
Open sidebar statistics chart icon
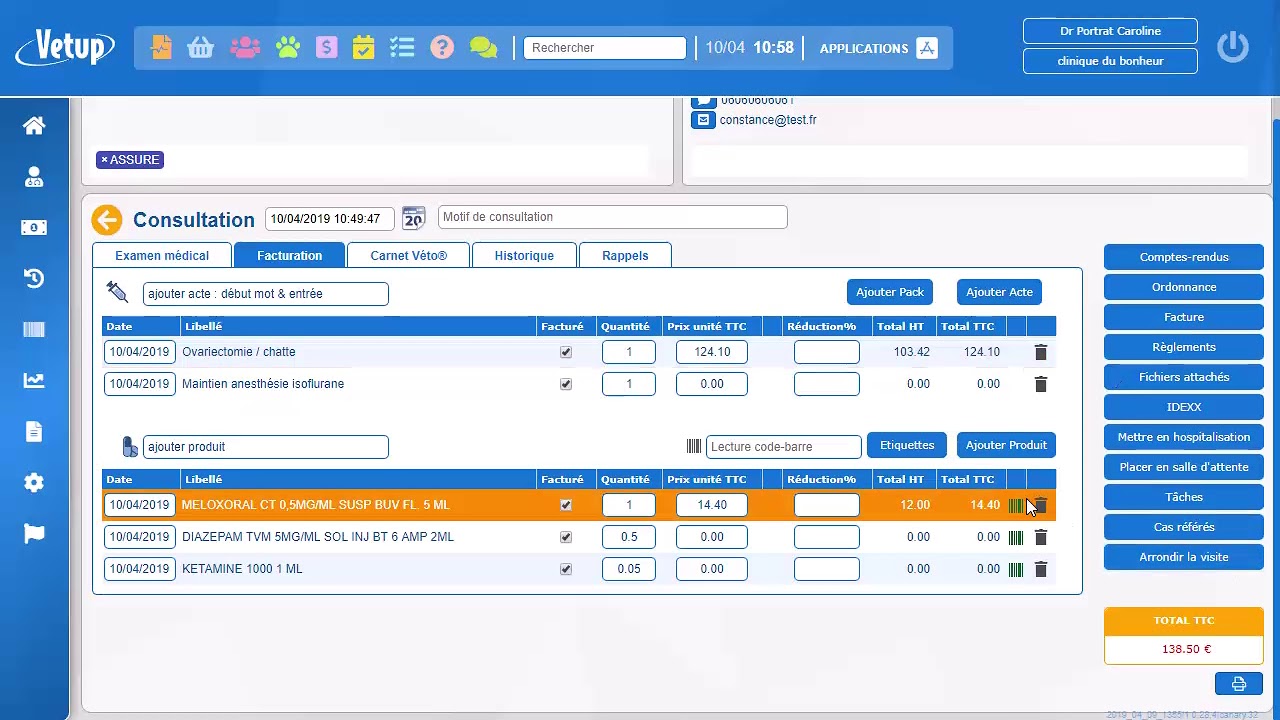click(34, 380)
